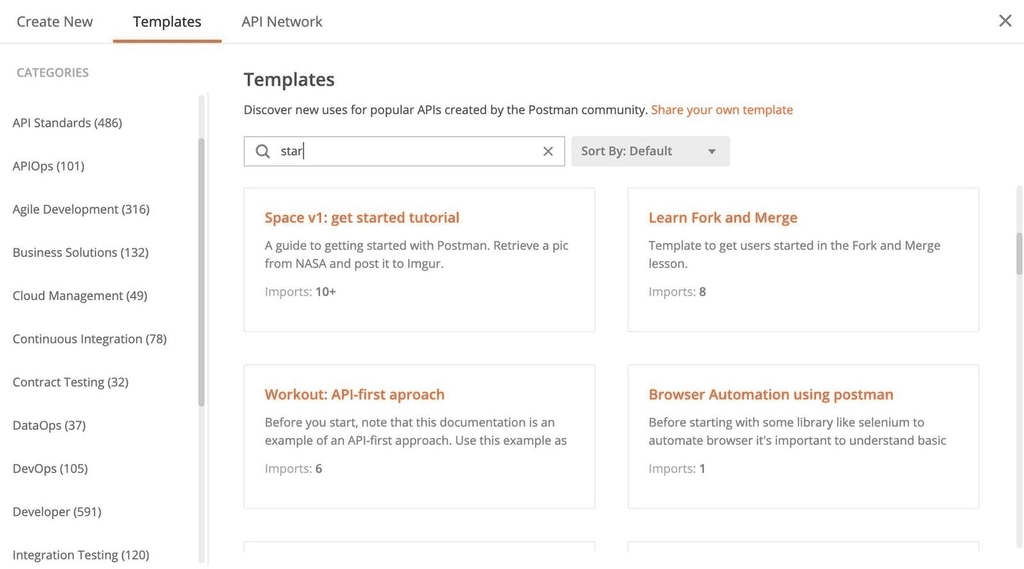Click the template results scrollbar
This screenshot has height=569, width=1024.
[1019, 250]
